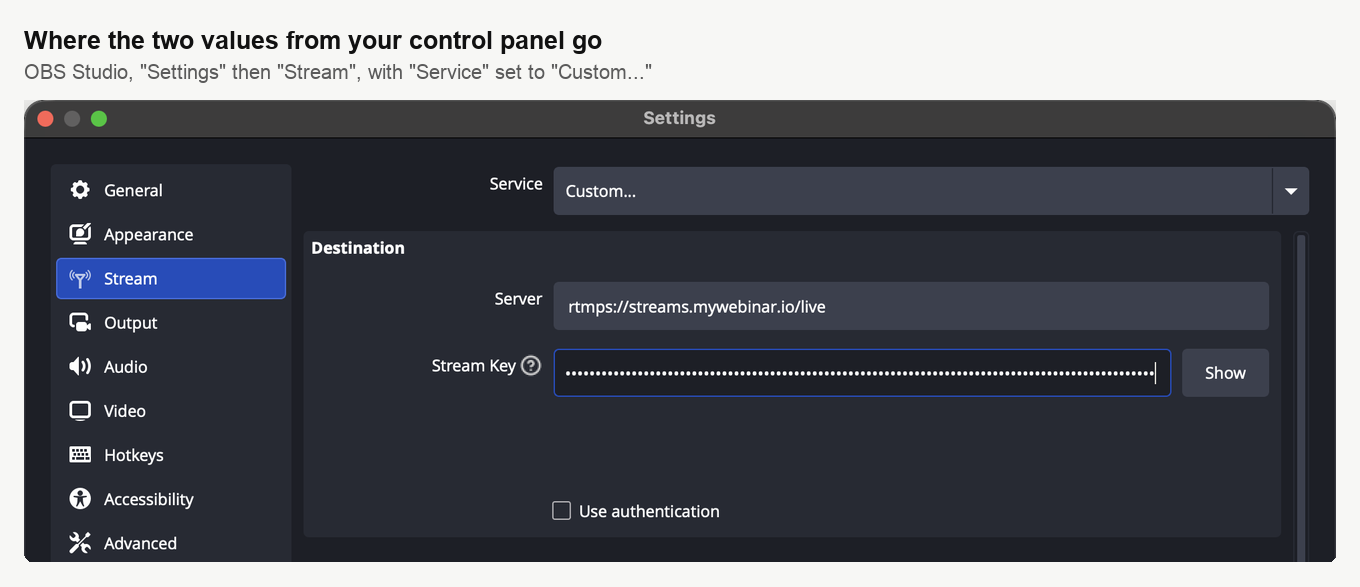Enable the Use authentication checkbox
This screenshot has width=1360, height=587.
[561, 511]
